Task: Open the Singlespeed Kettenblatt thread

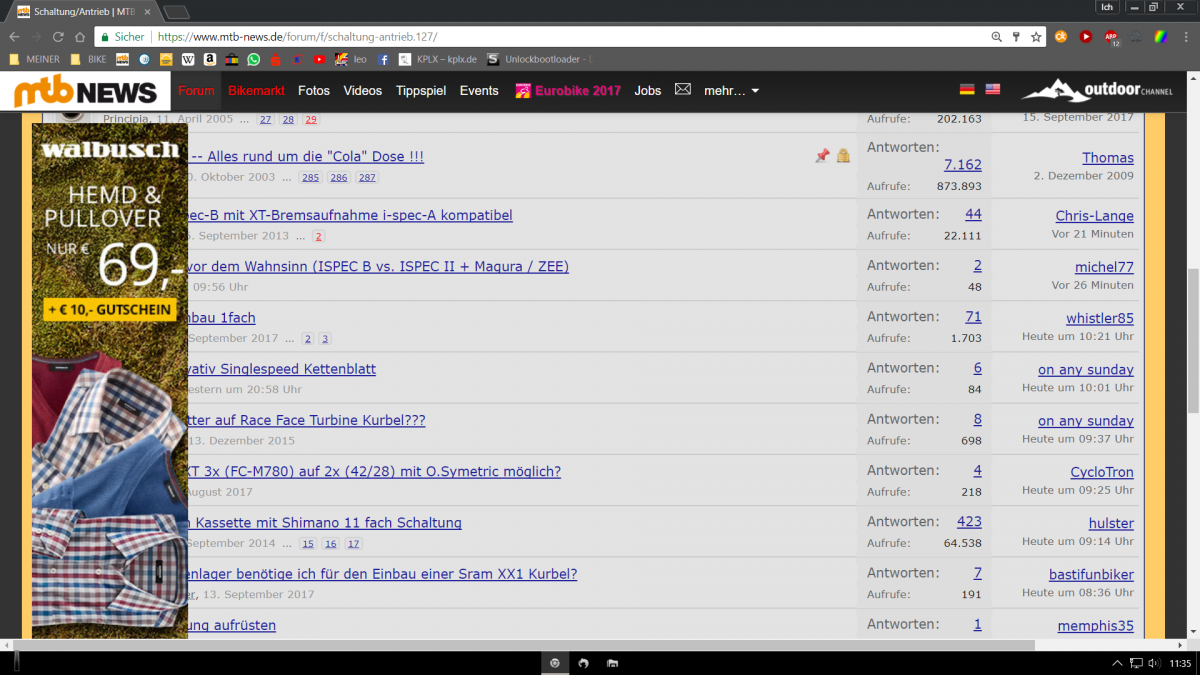Action: pos(282,369)
